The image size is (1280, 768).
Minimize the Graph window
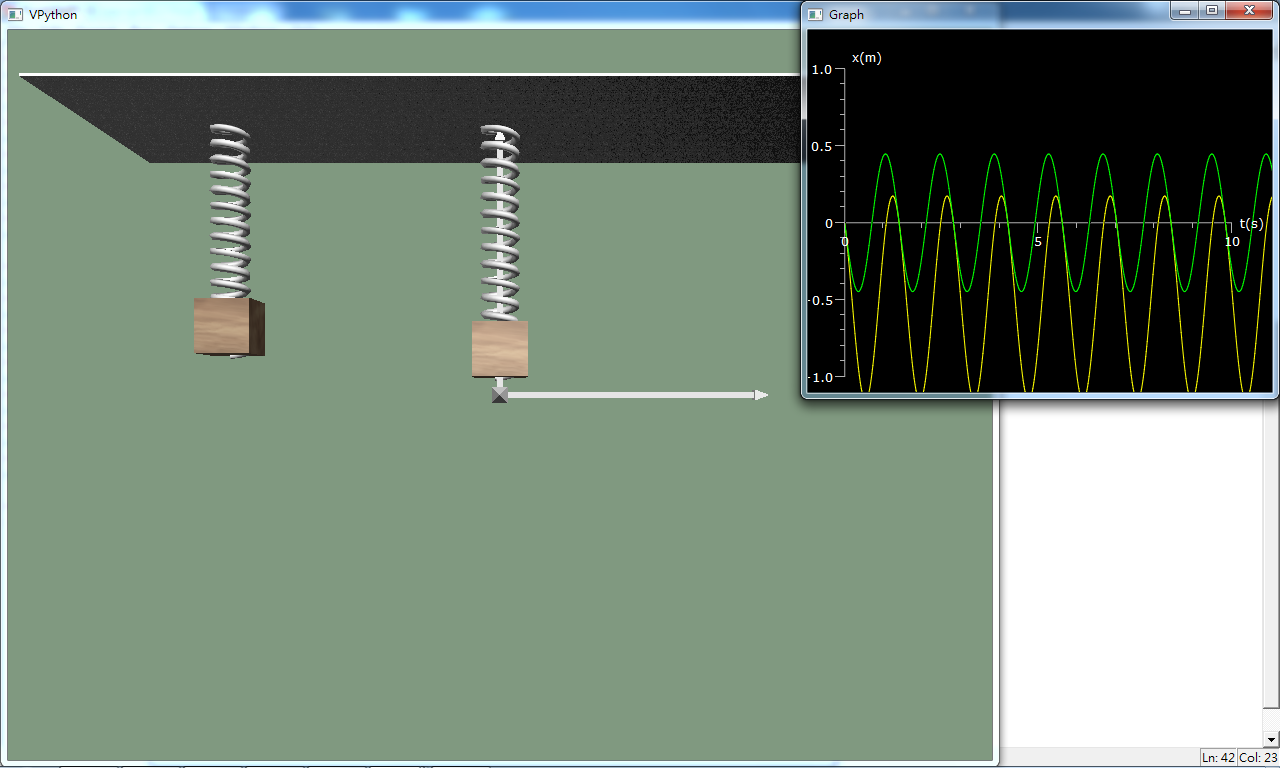[1185, 10]
